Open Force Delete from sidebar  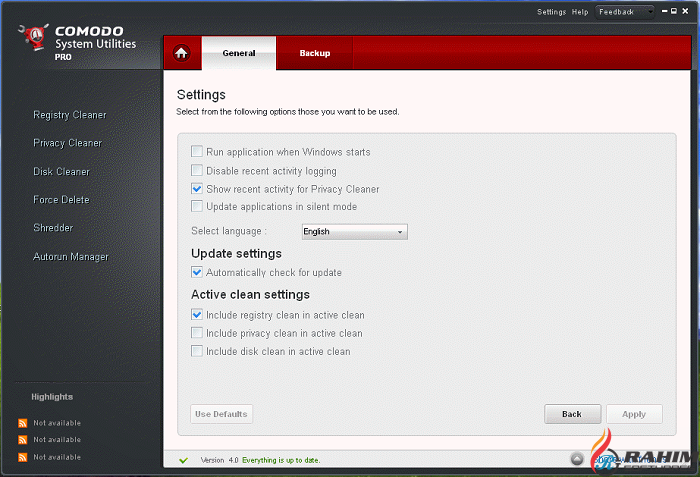pos(61,200)
